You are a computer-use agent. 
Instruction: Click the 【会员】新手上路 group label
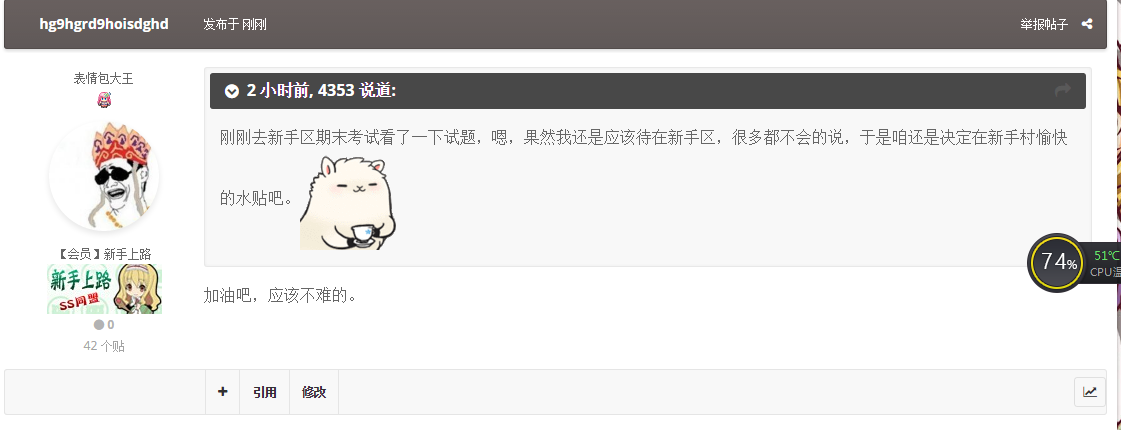(104, 254)
